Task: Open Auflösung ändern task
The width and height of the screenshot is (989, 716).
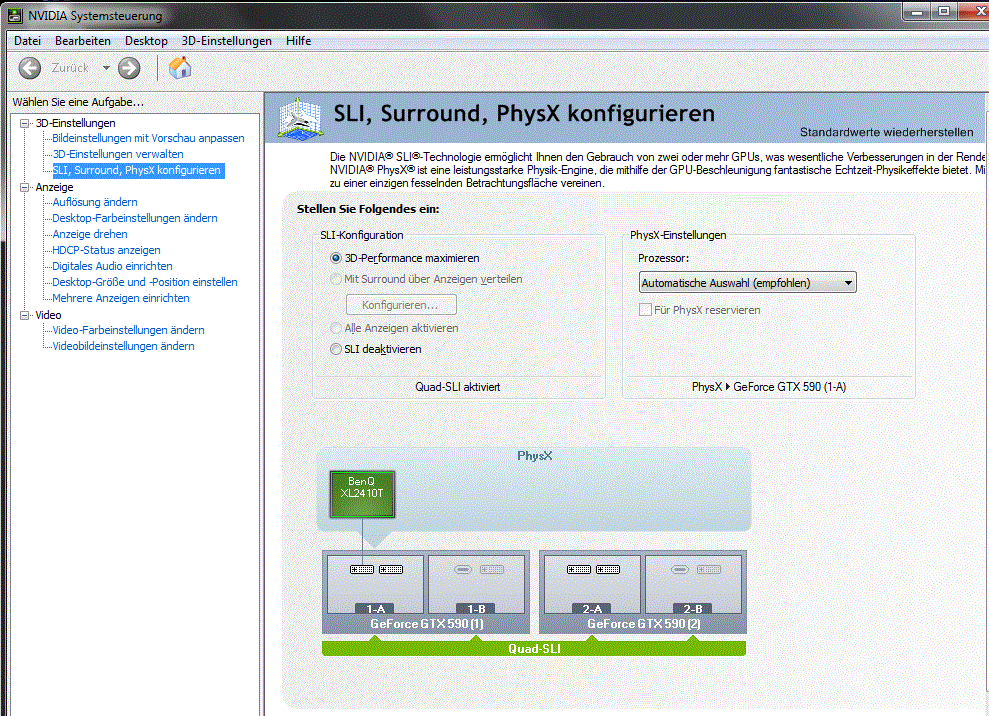Action: [x=95, y=202]
